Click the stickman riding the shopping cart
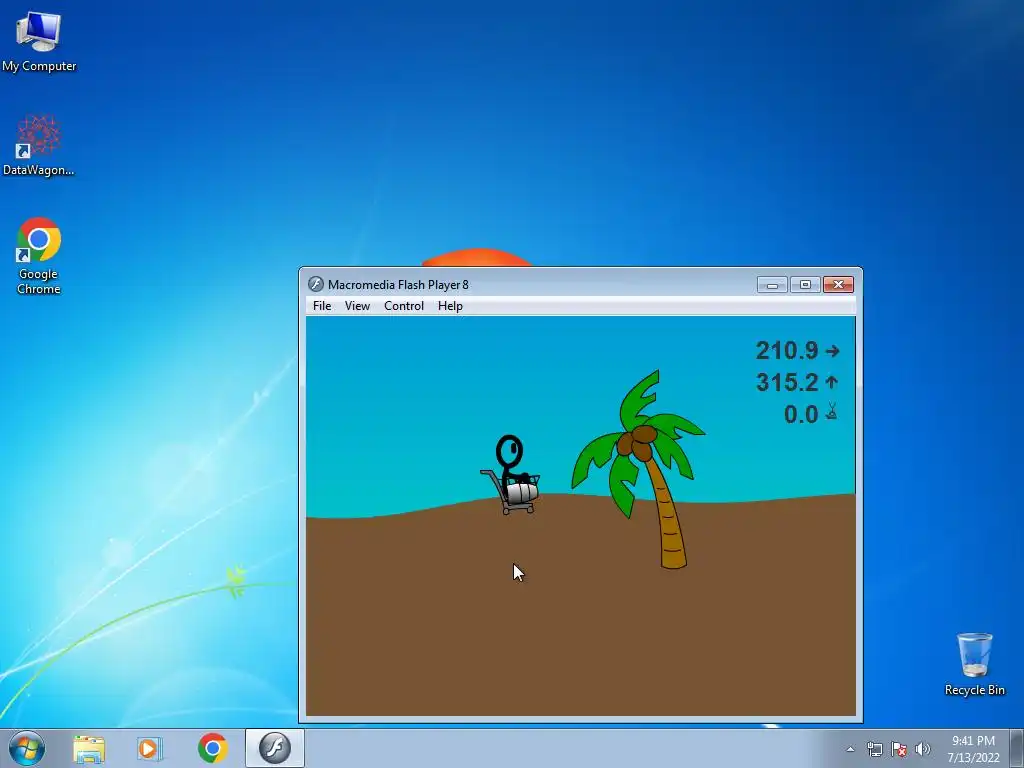This screenshot has width=1024, height=768. (x=511, y=475)
